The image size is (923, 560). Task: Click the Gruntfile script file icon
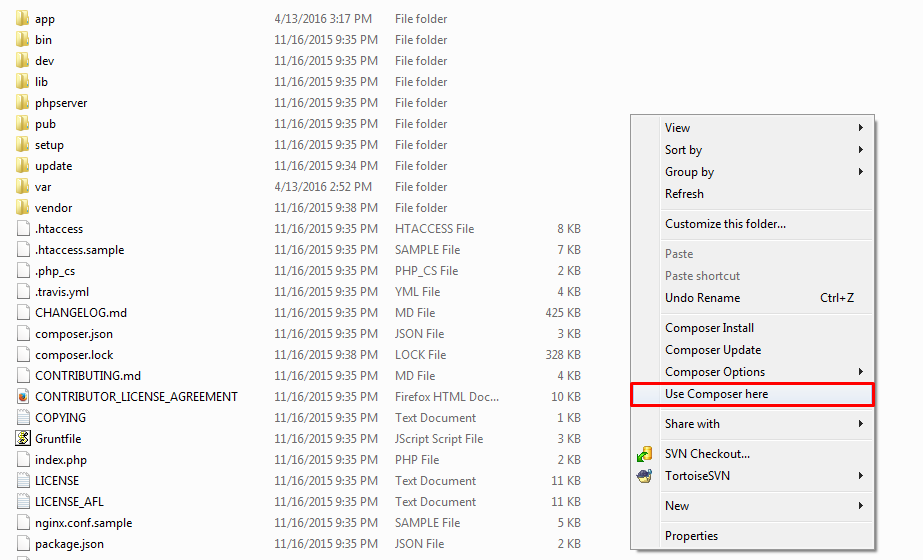[x=23, y=439]
